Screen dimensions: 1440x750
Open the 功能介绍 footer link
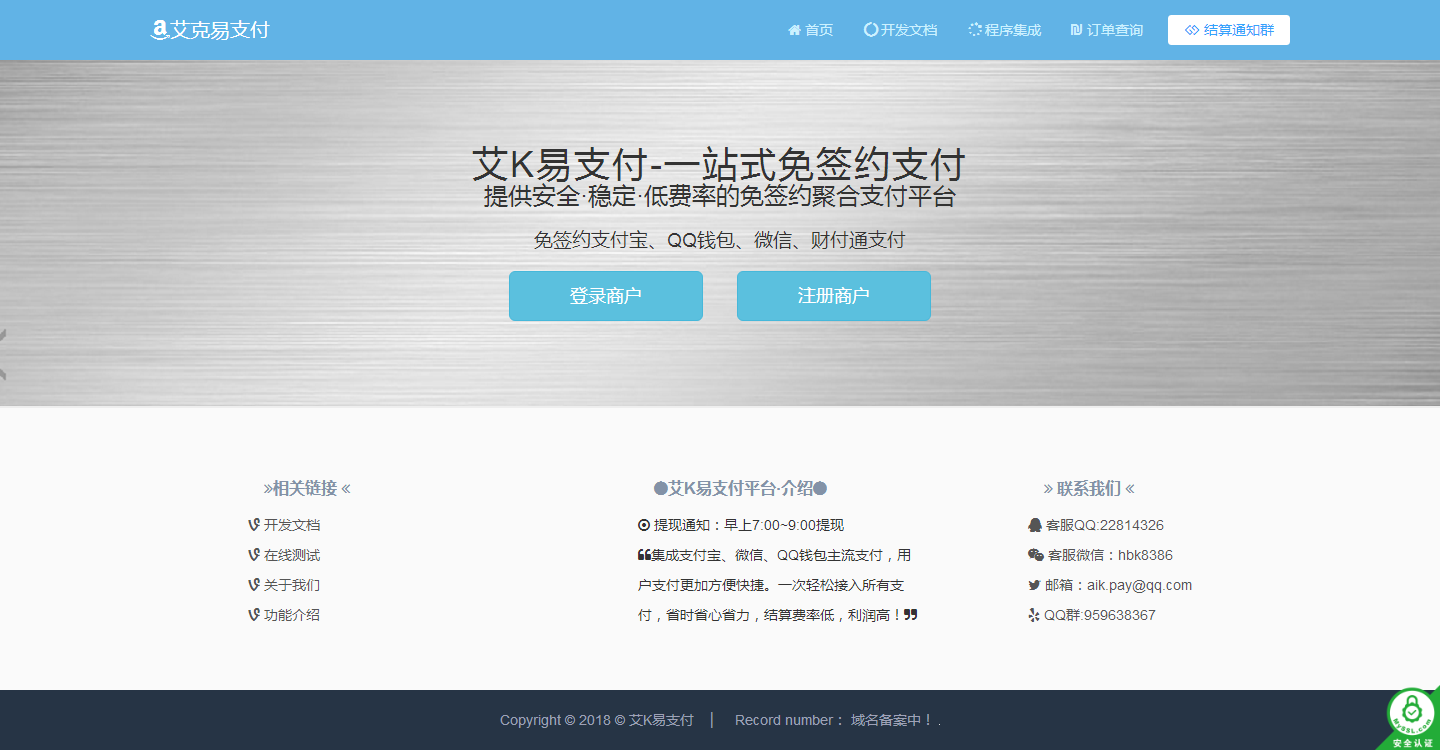(x=291, y=615)
